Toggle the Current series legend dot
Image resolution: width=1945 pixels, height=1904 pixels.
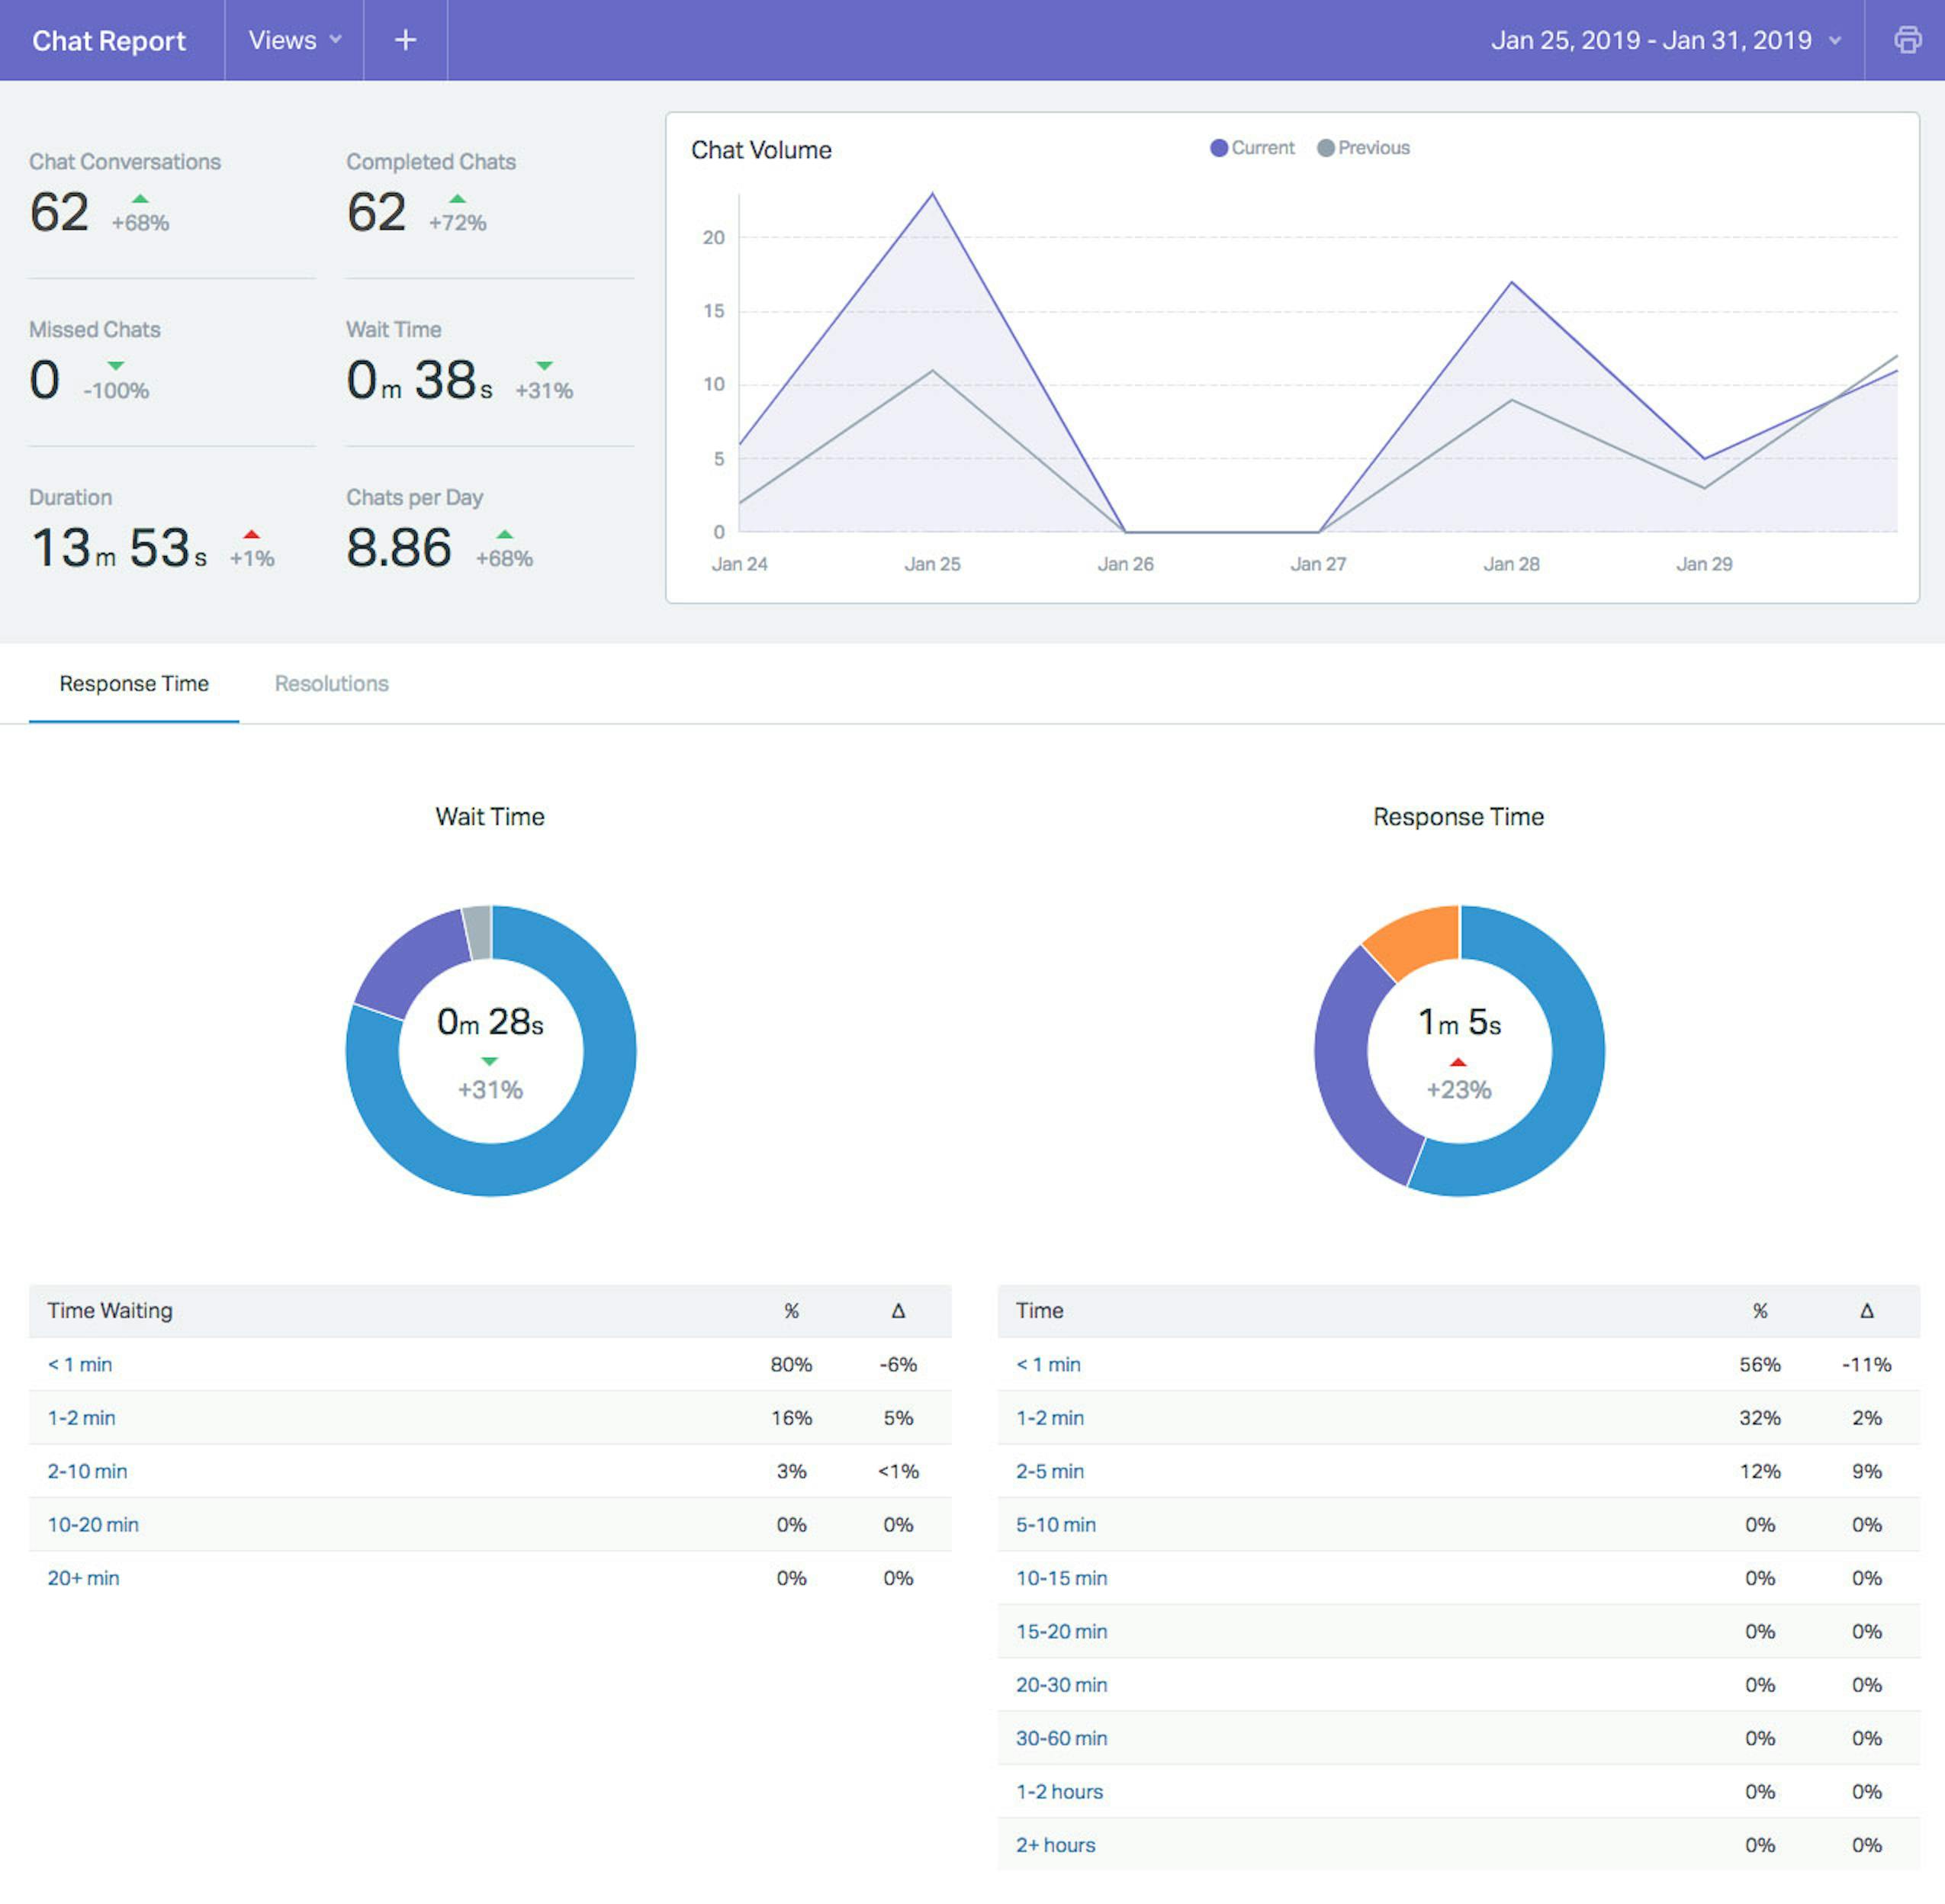(x=1218, y=148)
